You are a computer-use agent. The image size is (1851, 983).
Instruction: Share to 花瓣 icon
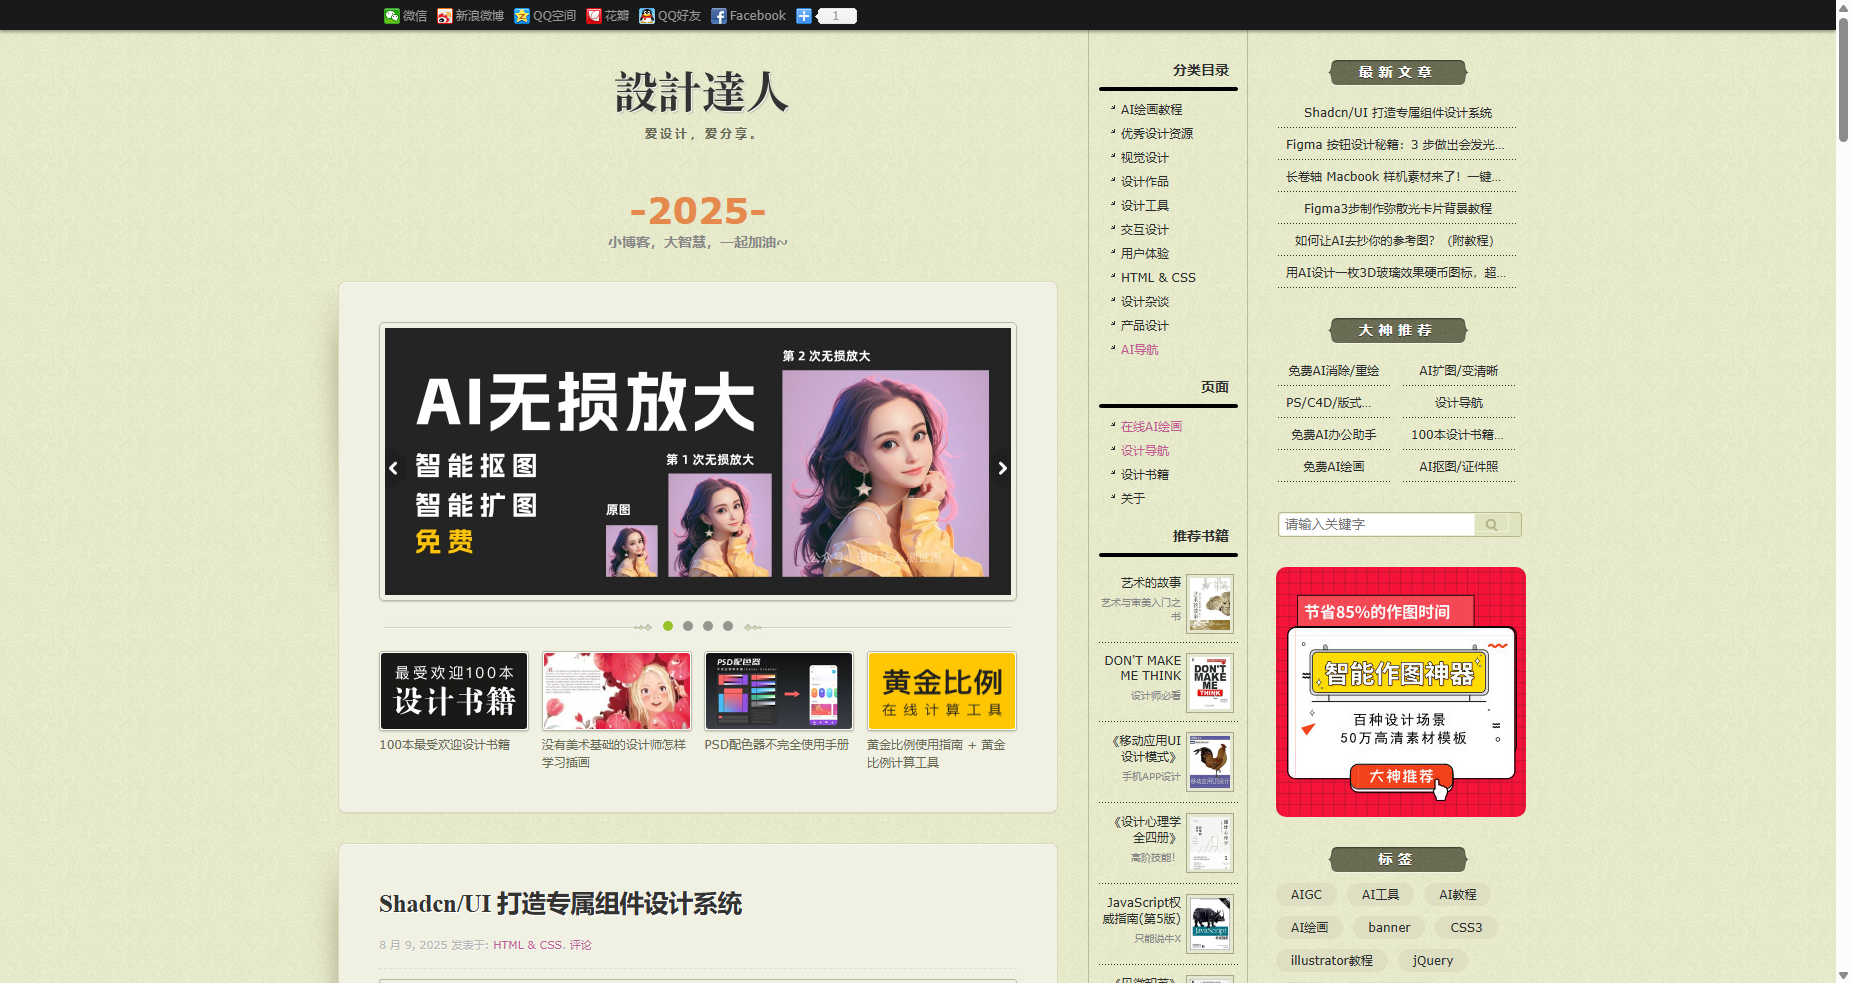[x=607, y=16]
